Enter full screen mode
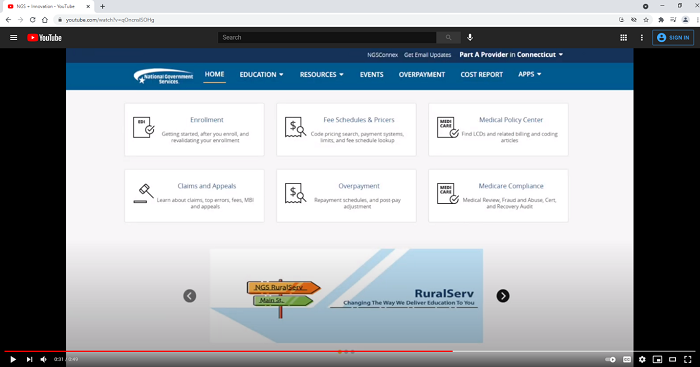Image resolution: width=700 pixels, height=367 pixels. 688,359
